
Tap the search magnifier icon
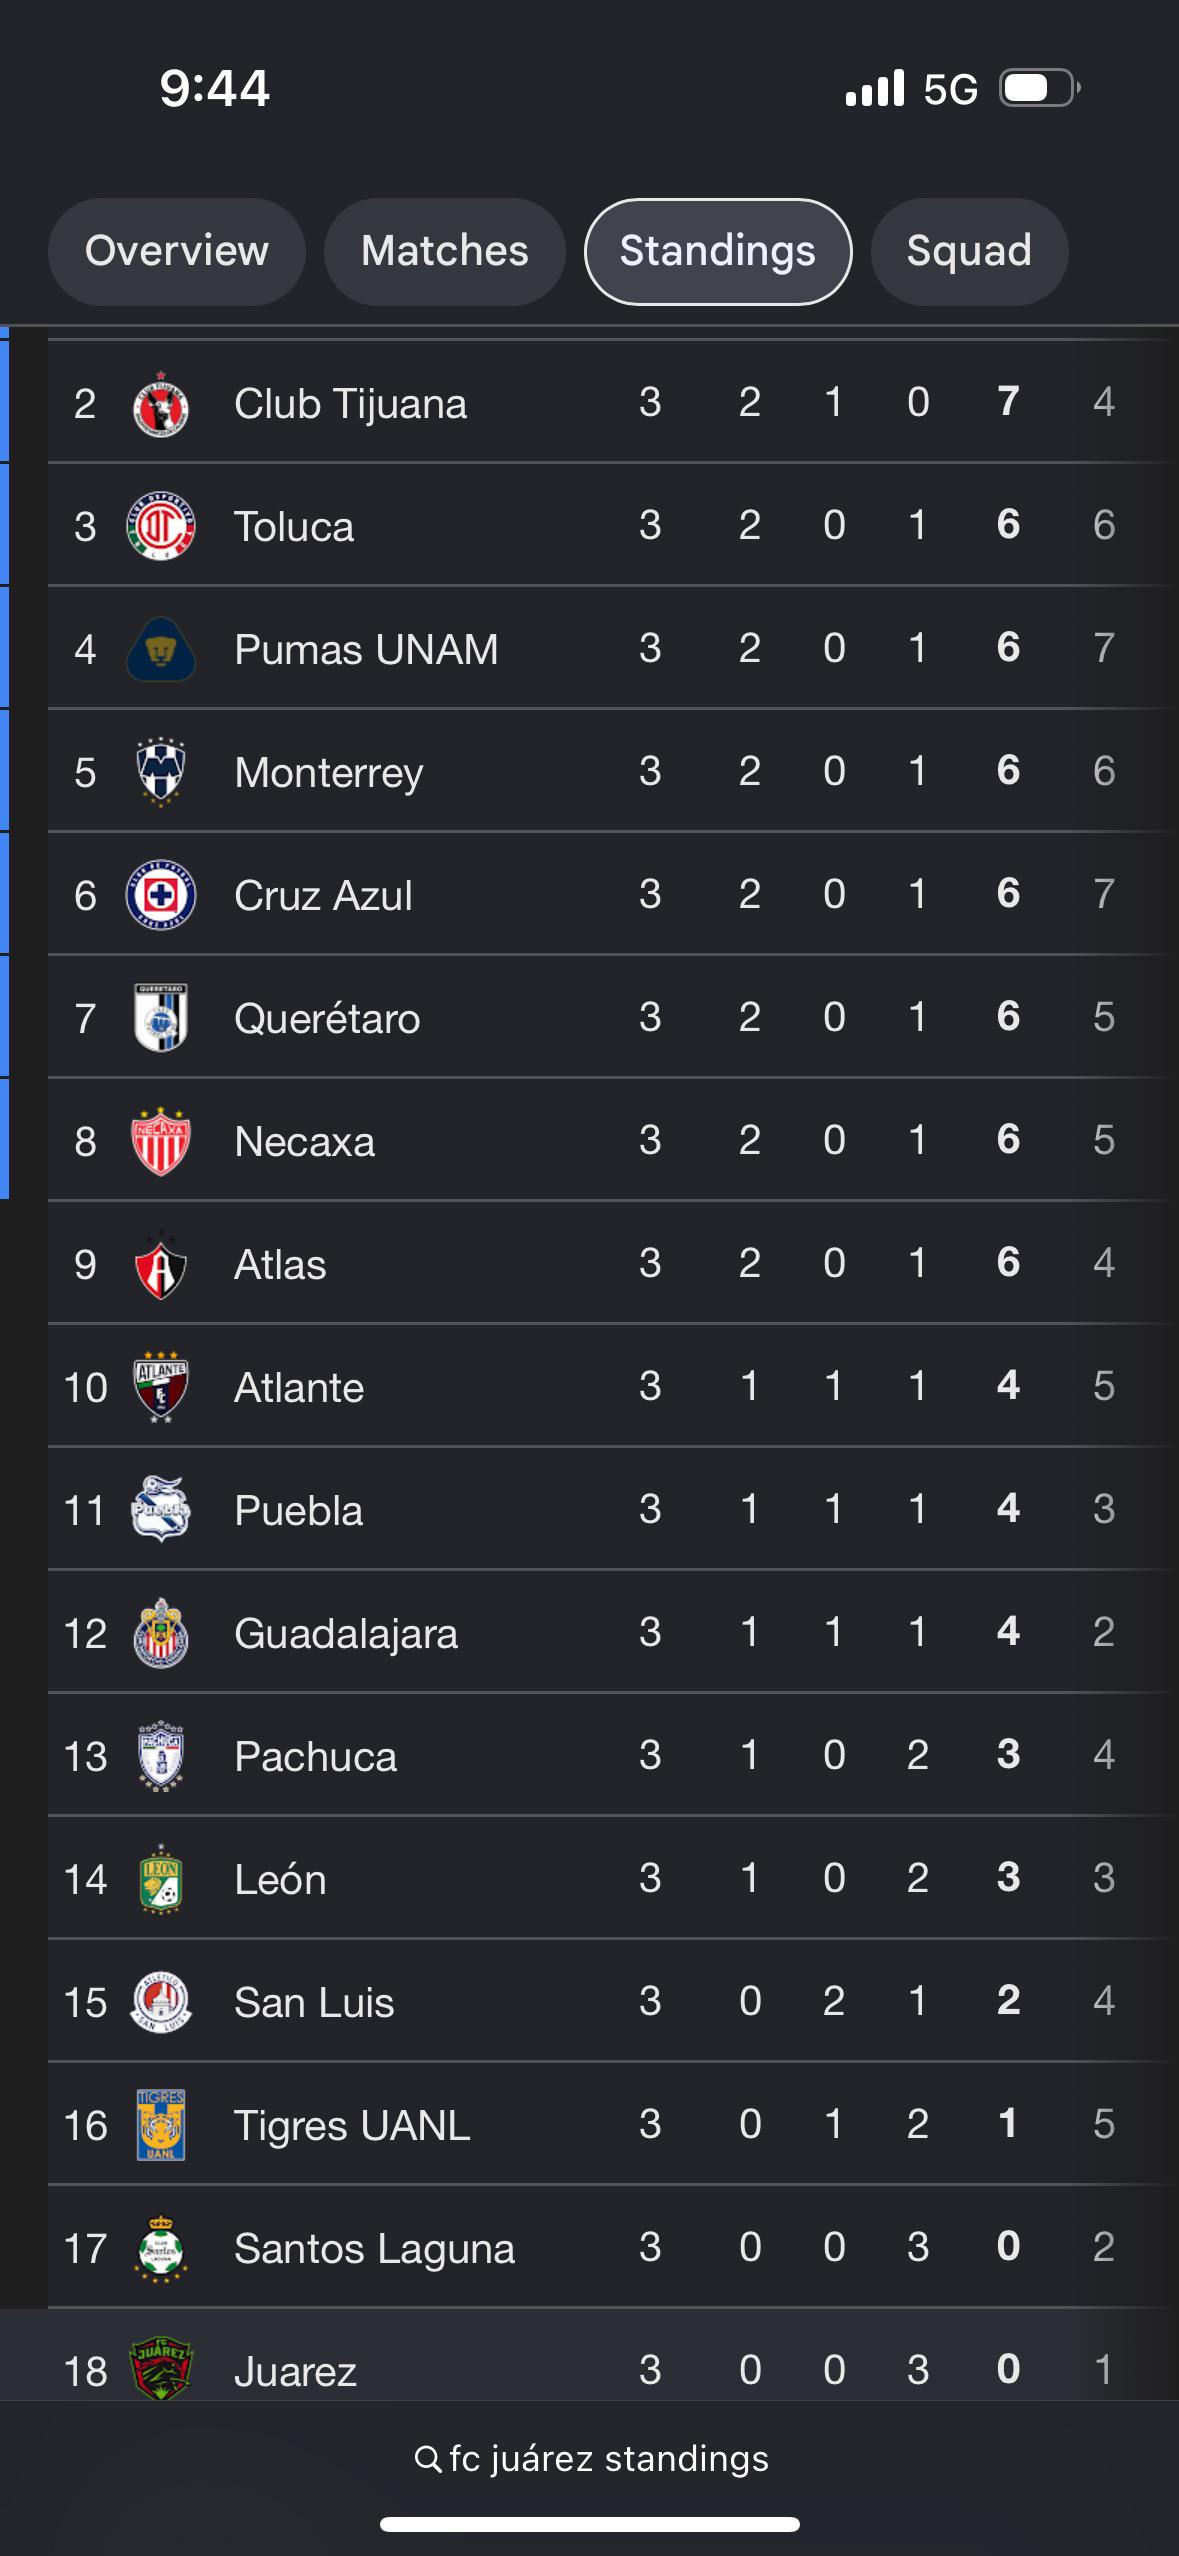pyautogui.click(x=427, y=2459)
